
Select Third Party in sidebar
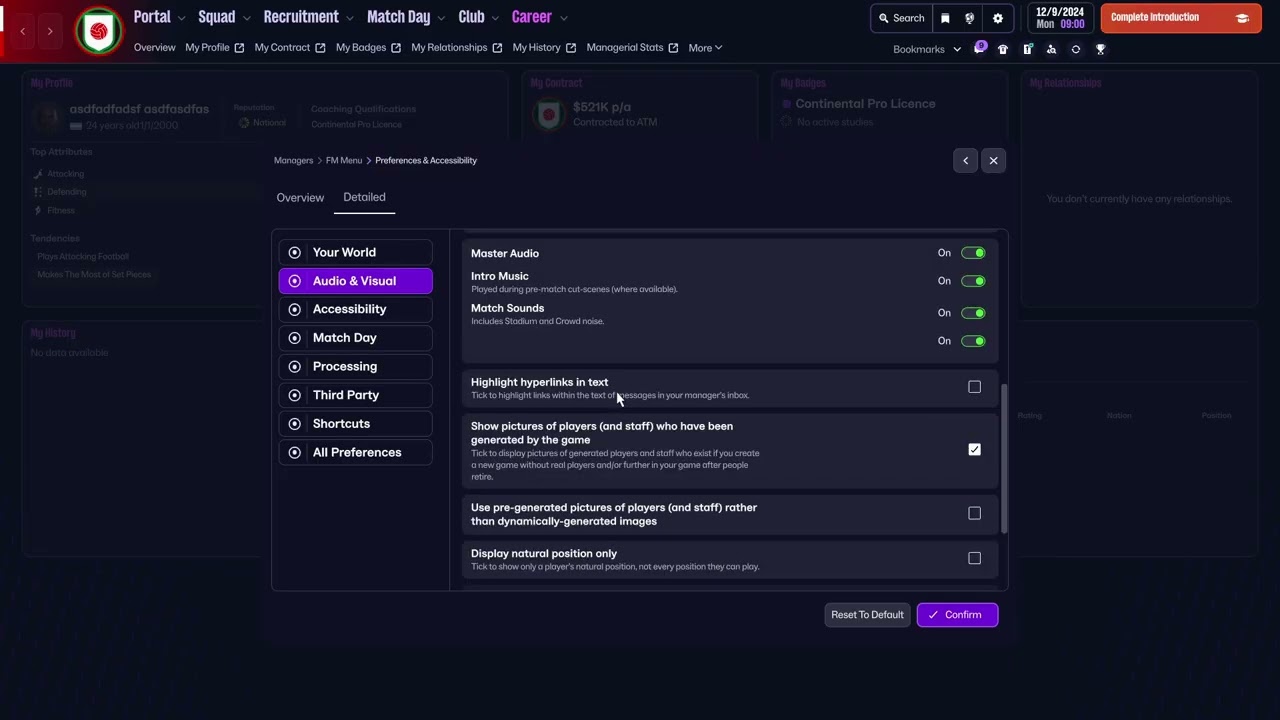coord(355,395)
